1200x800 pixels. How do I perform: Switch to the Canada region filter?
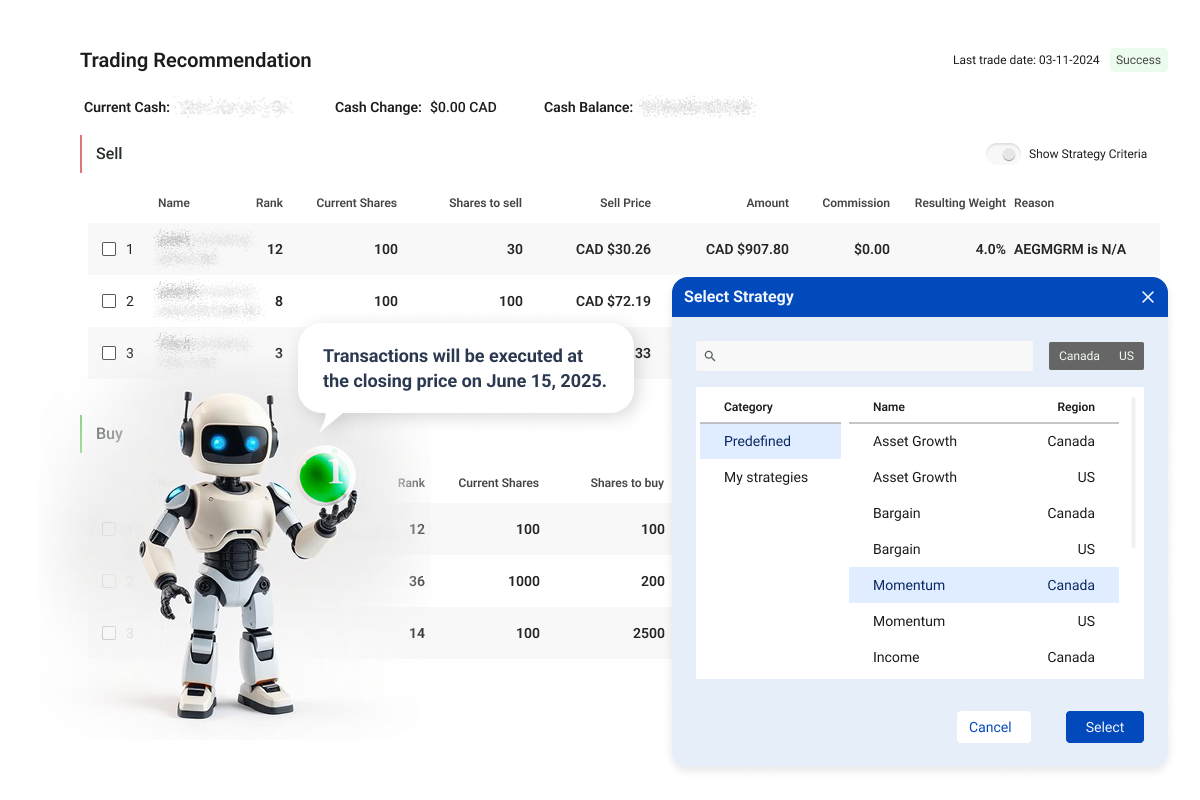coord(1079,355)
